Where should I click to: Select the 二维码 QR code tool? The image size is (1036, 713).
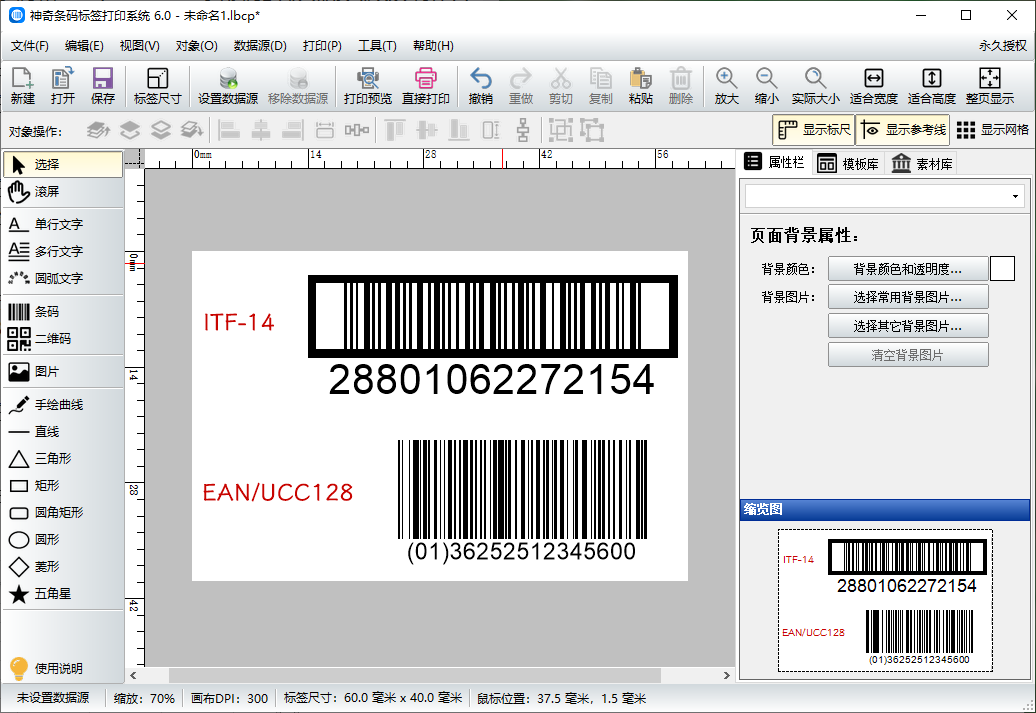click(x=63, y=339)
